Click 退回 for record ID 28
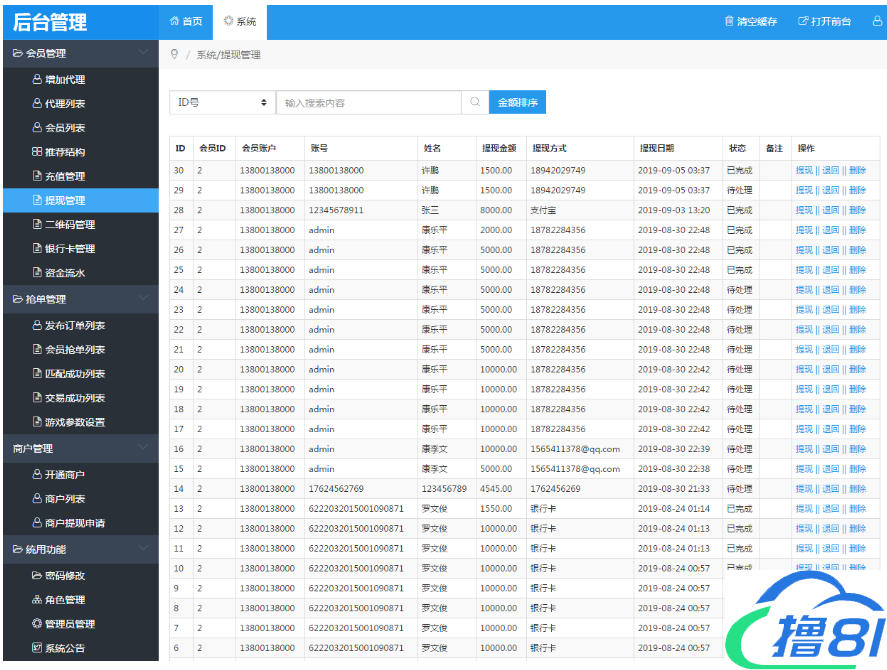 830,210
